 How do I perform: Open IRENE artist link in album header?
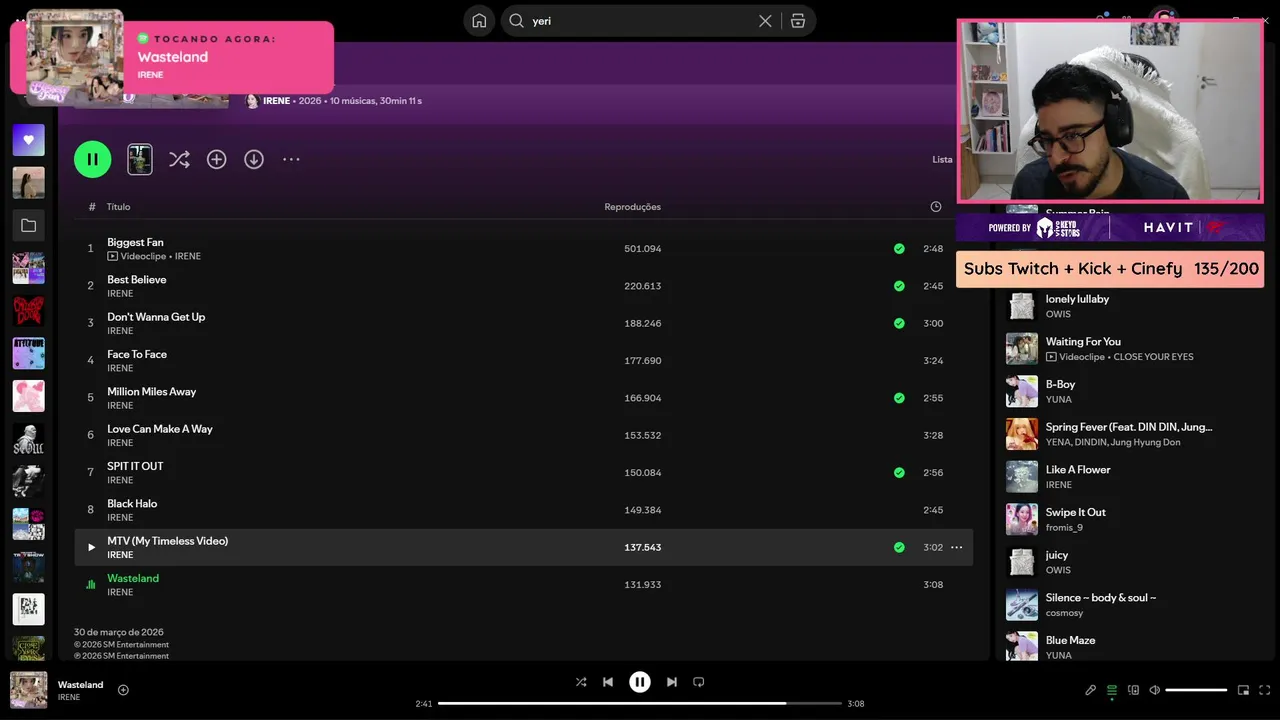(x=276, y=101)
